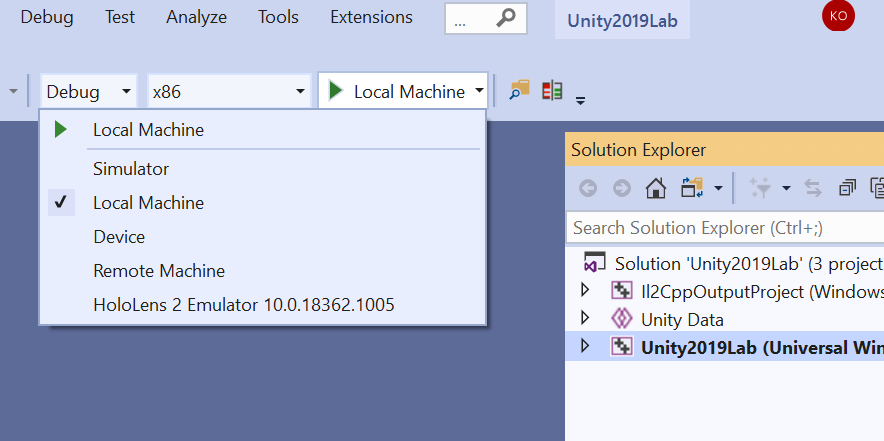Open the Tools menu
884x441 pixels.
[279, 17]
